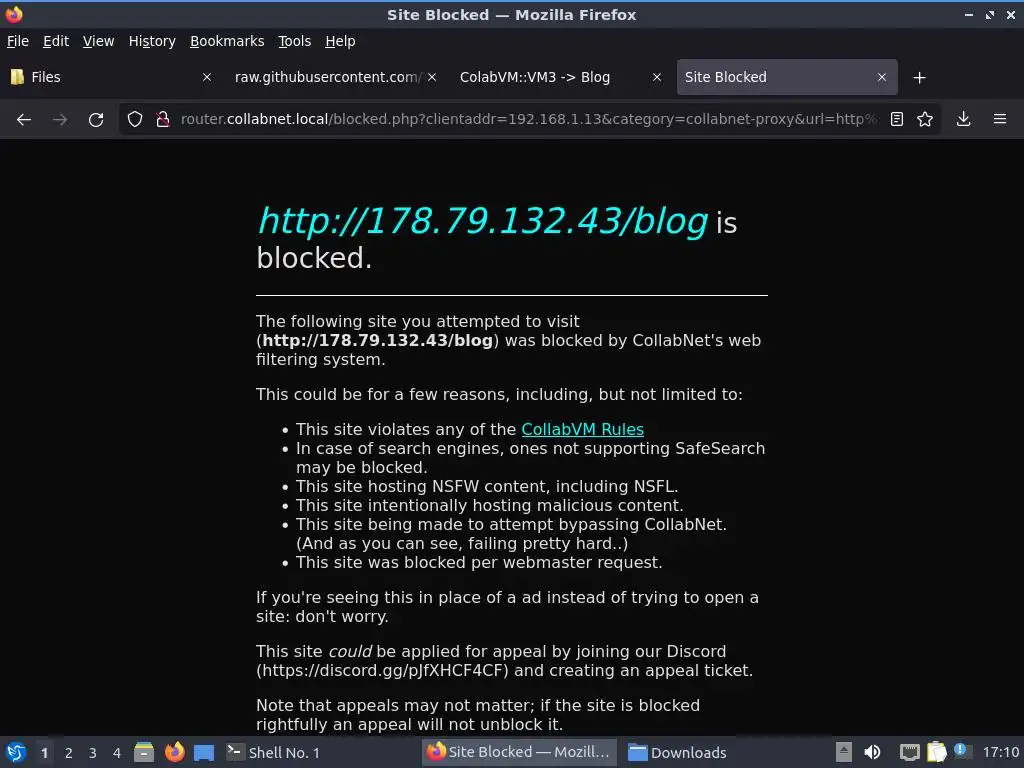Click the network status tray icon
This screenshot has height=768, width=1024.
[909, 752]
